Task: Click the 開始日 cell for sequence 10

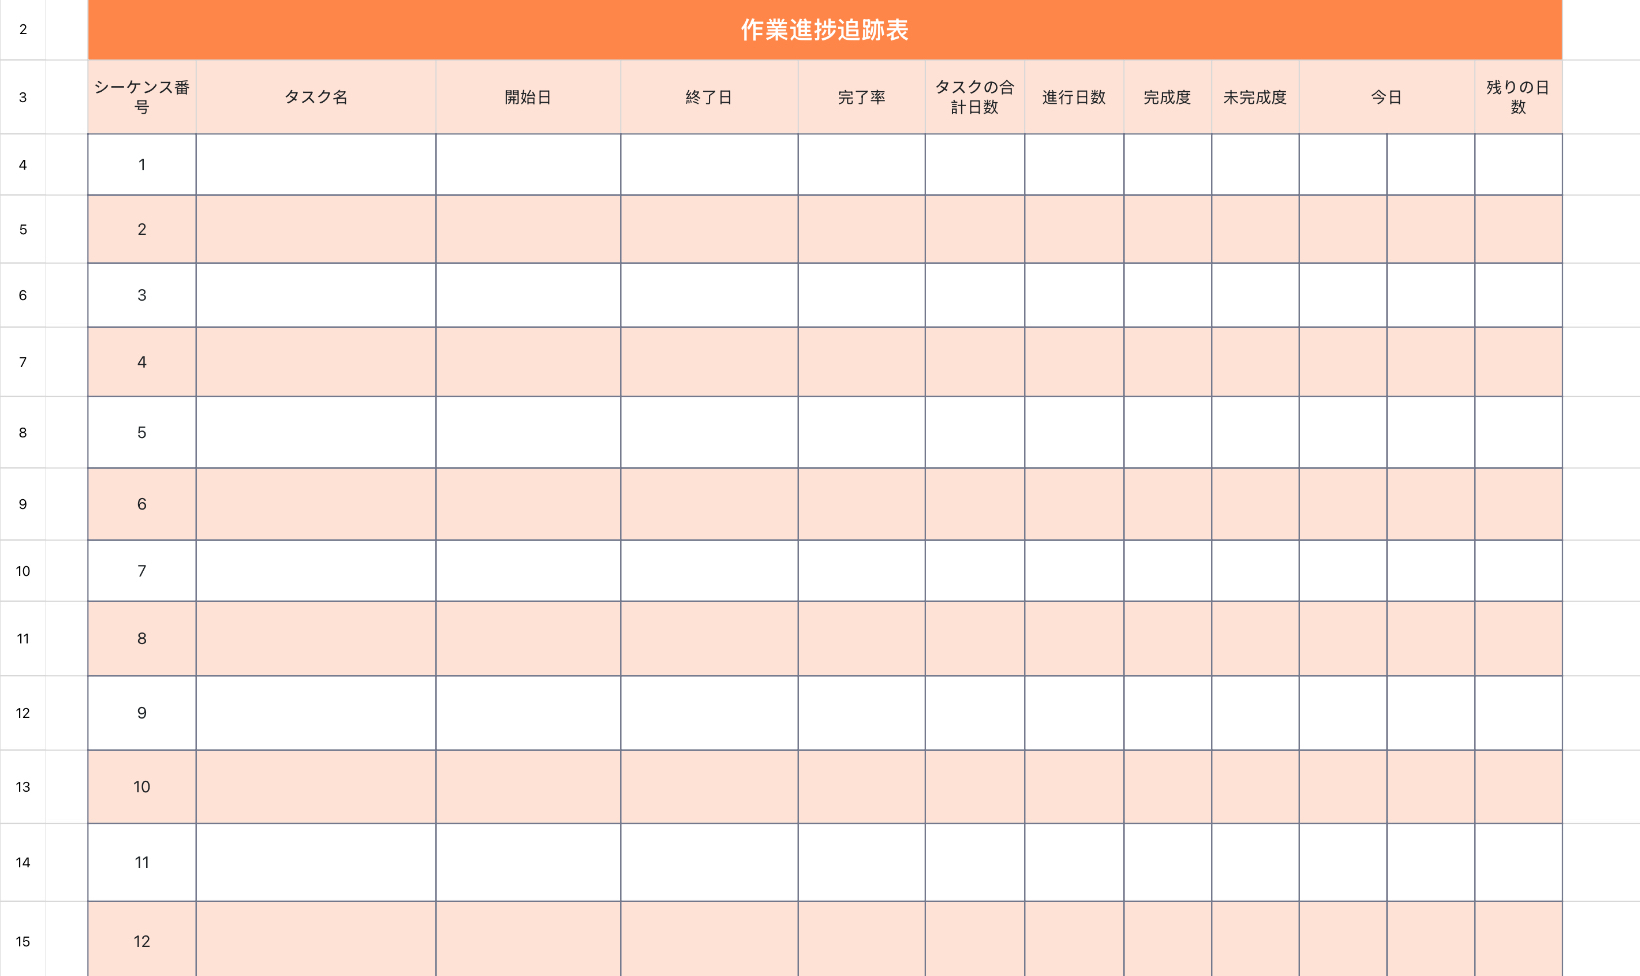Action: [528, 787]
